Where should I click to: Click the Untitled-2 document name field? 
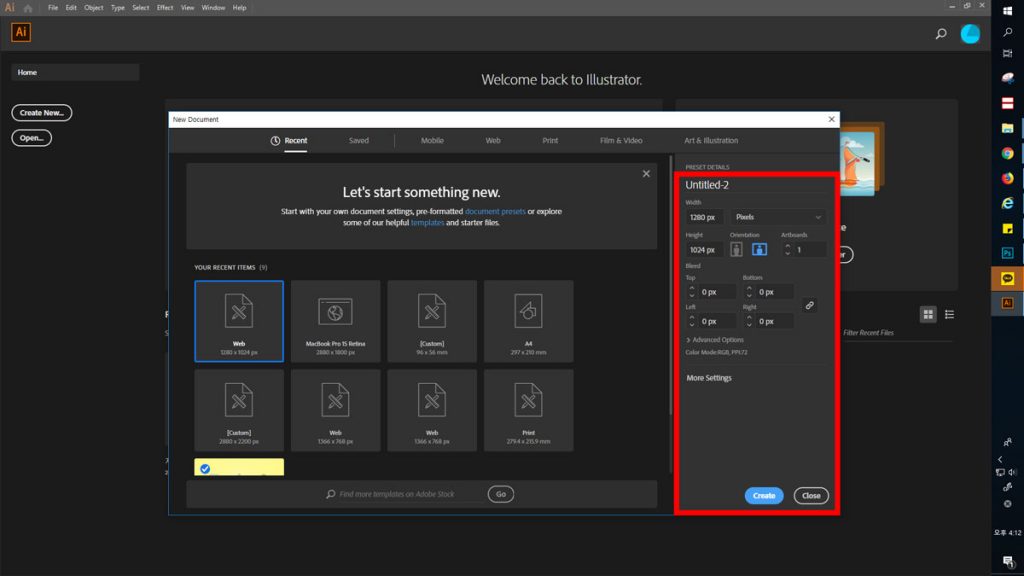coord(756,185)
